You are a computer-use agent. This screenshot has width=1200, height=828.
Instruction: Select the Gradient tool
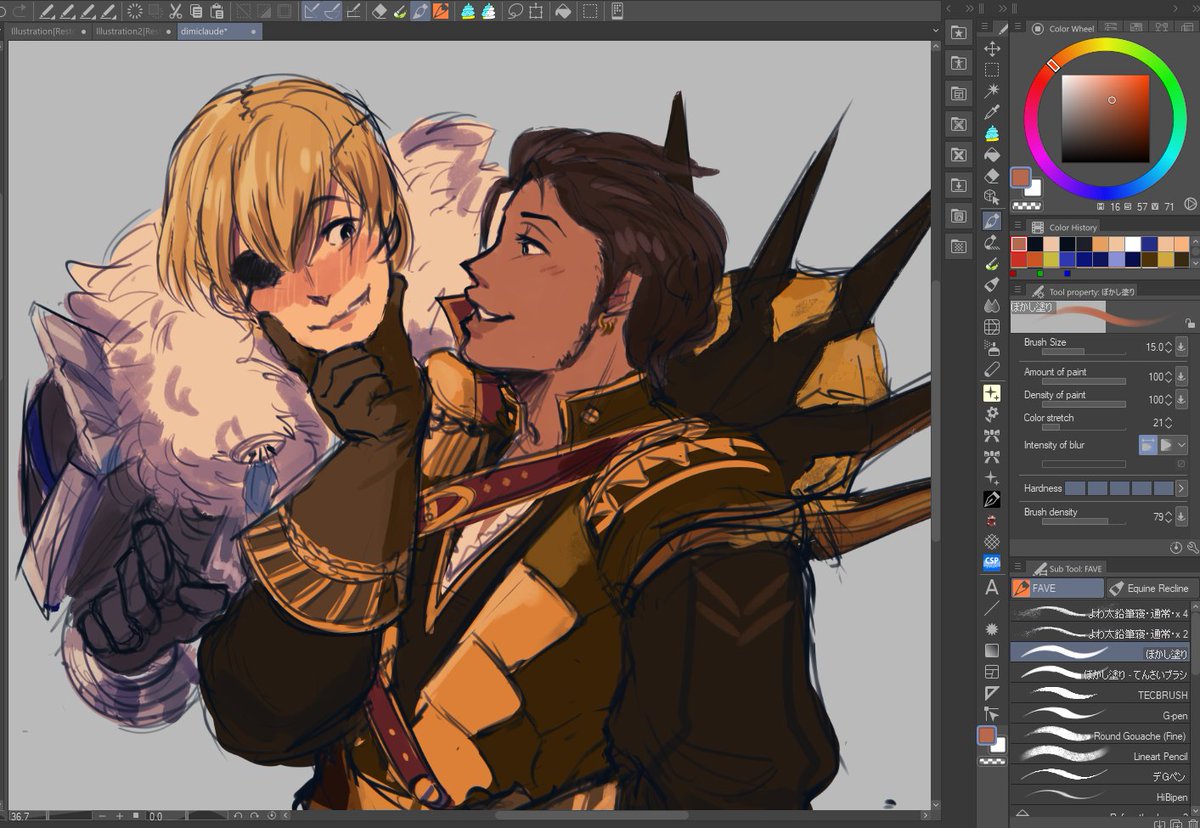tap(992, 650)
